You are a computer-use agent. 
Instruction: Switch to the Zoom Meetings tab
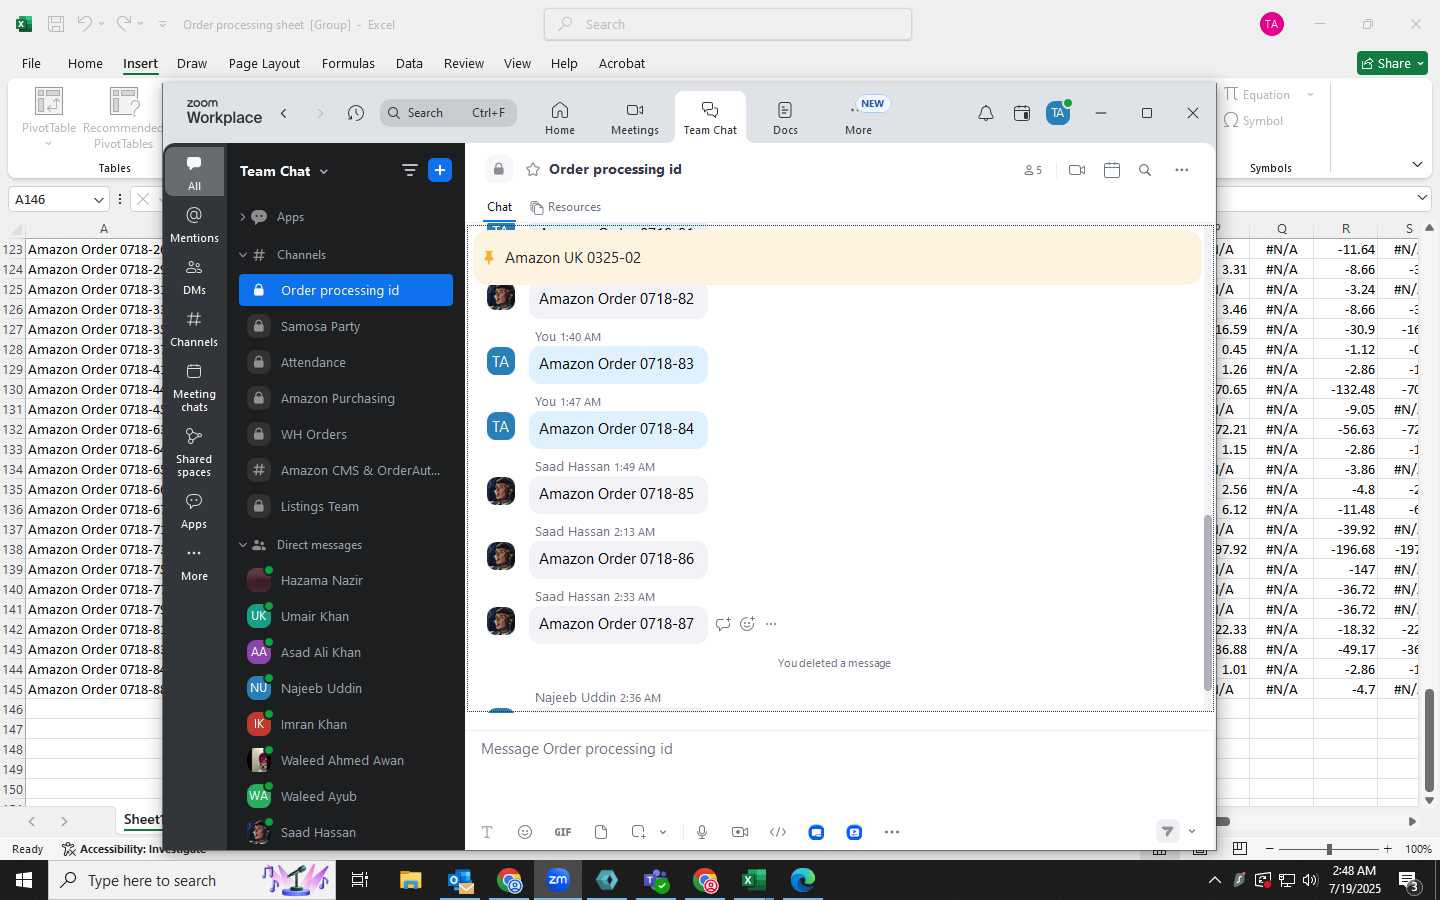635,118
